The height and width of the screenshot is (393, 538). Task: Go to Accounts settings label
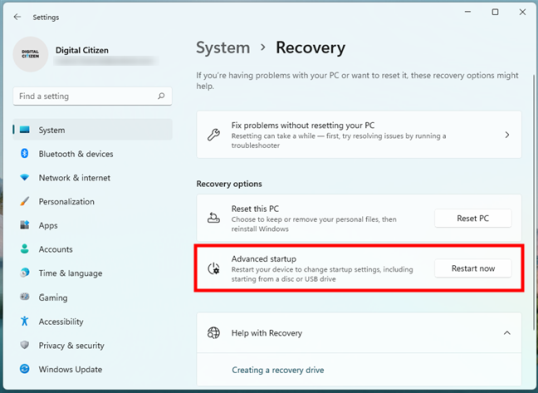point(56,249)
